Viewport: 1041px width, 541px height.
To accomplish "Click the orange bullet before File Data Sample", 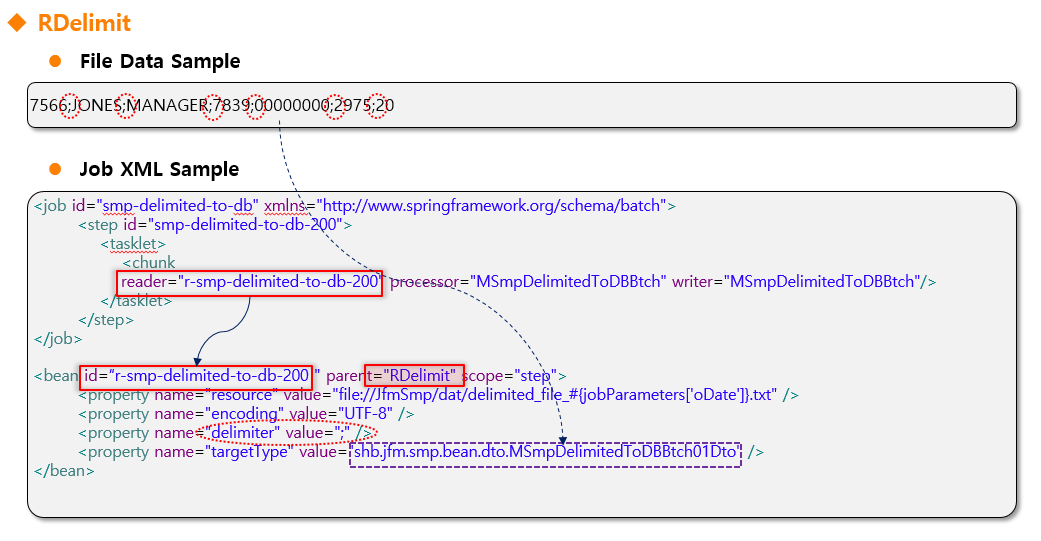I will (x=56, y=61).
